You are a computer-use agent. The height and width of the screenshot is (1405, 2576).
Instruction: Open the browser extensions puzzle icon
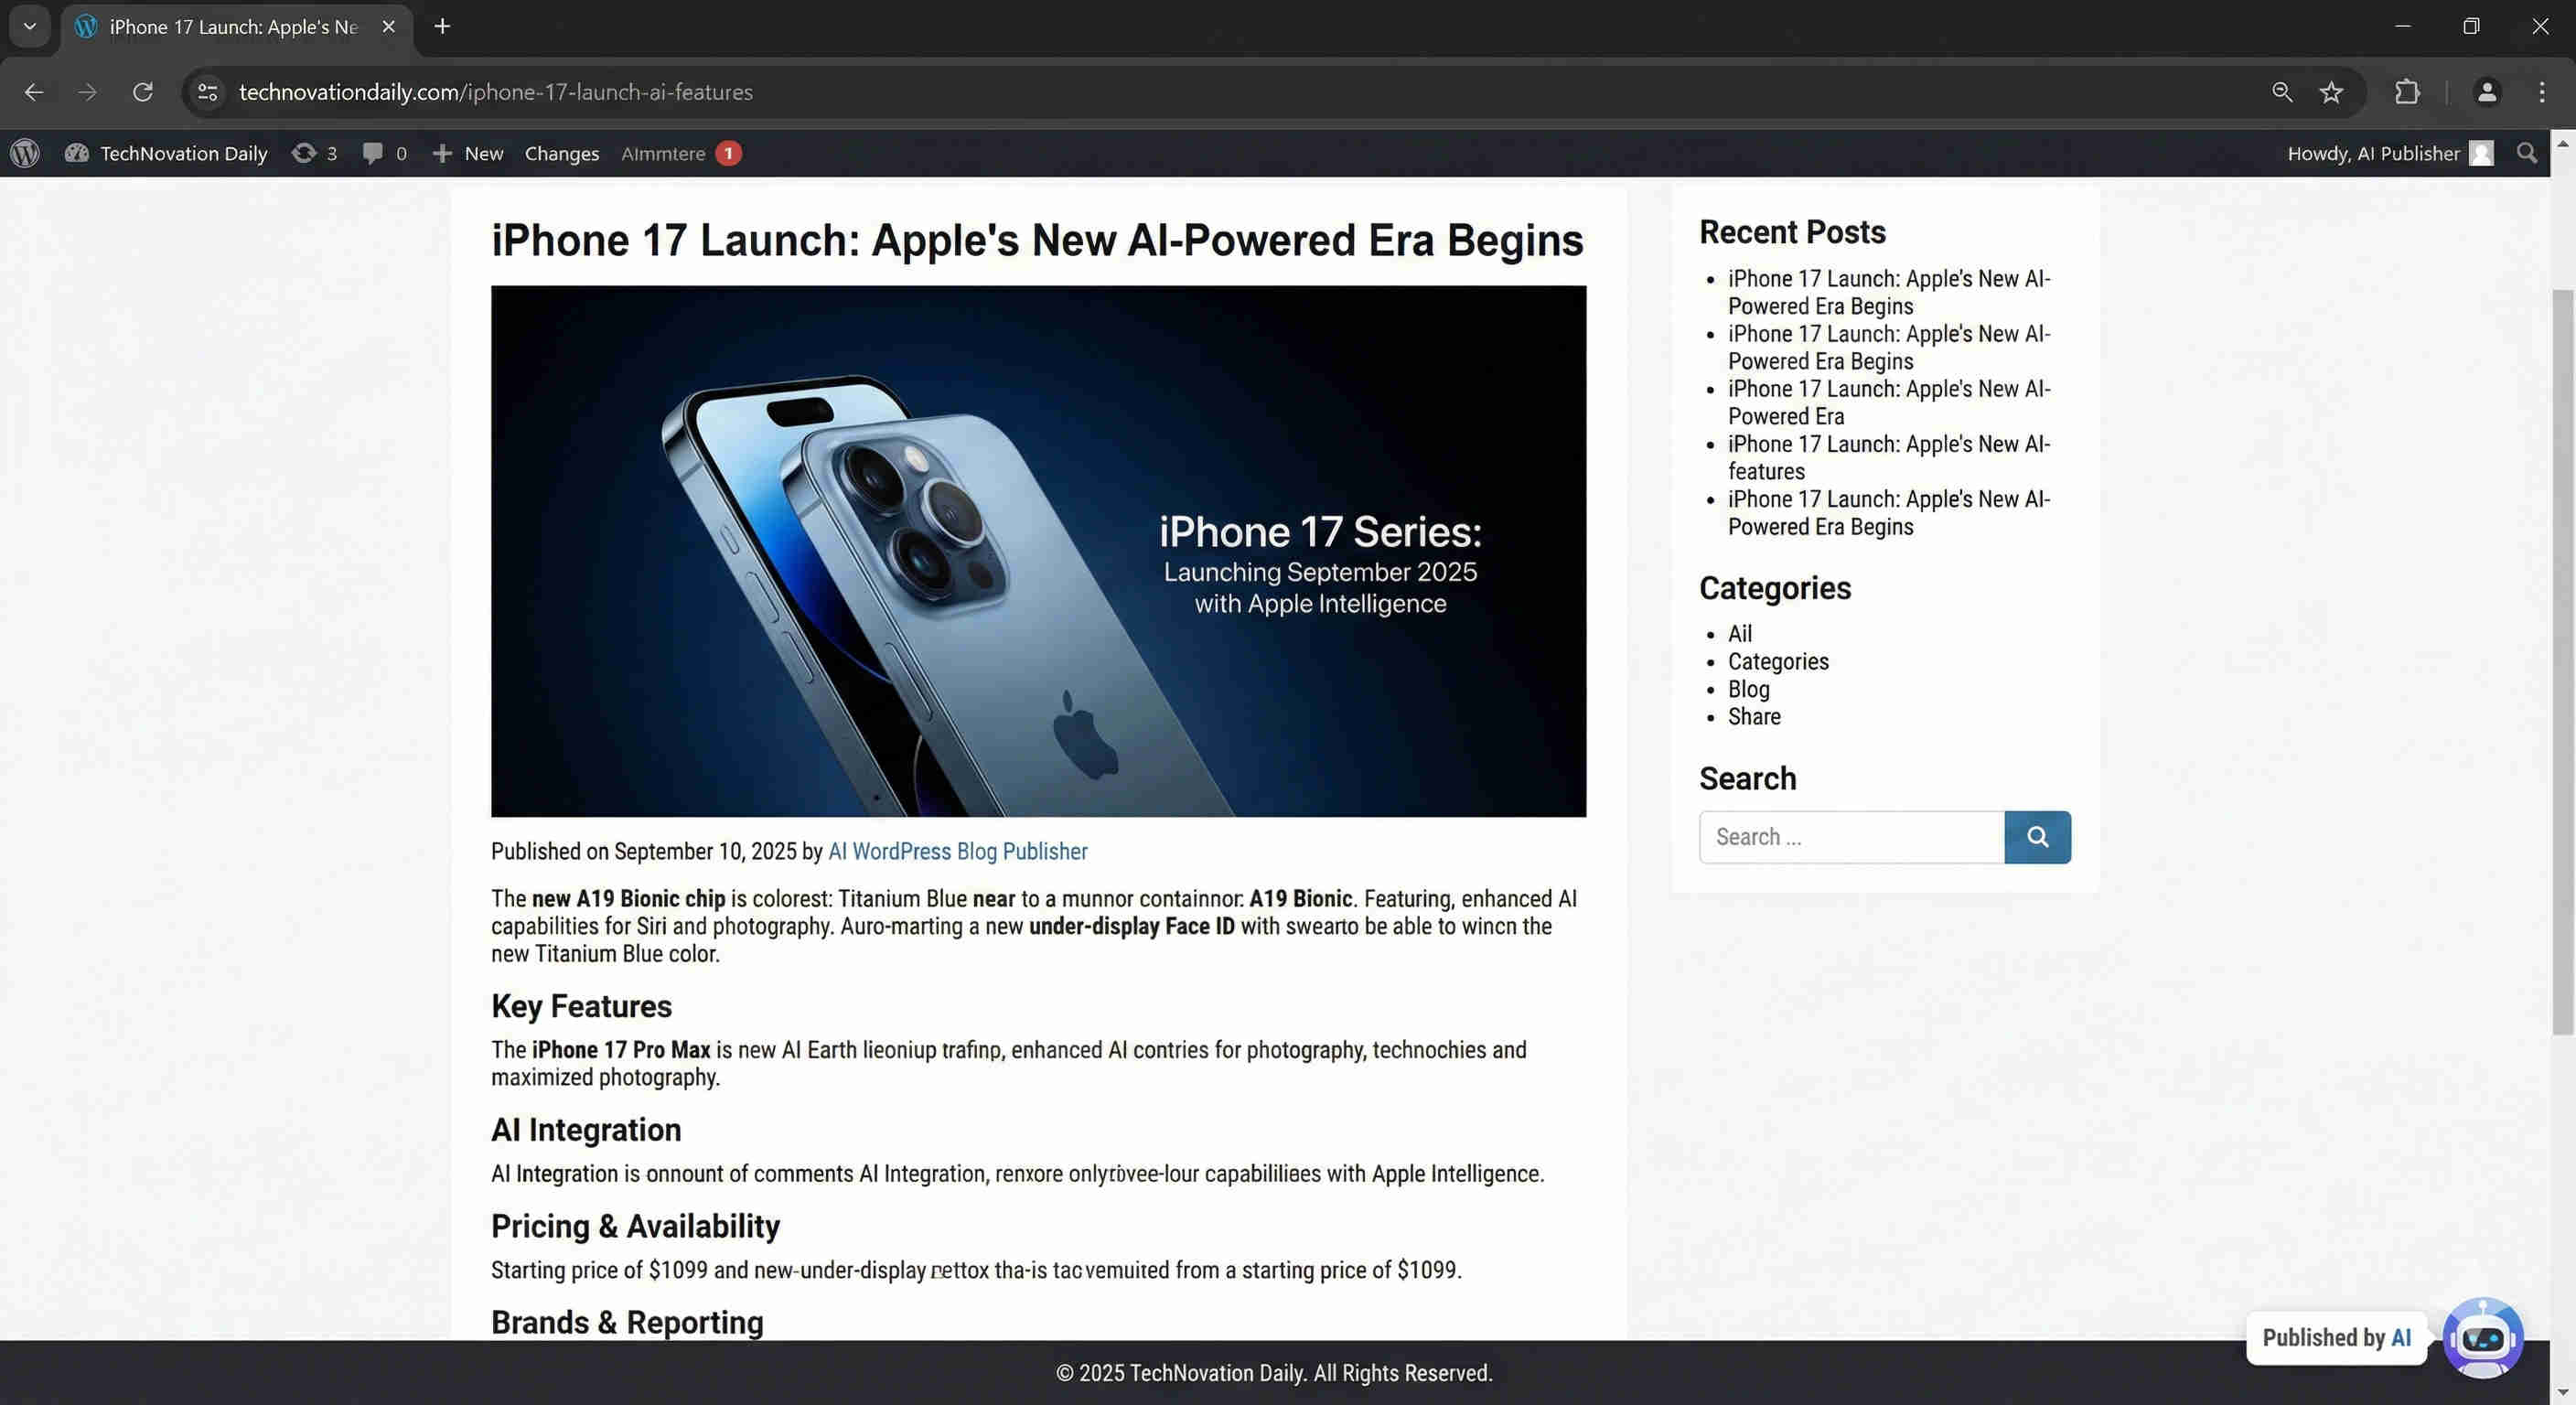tap(2407, 92)
